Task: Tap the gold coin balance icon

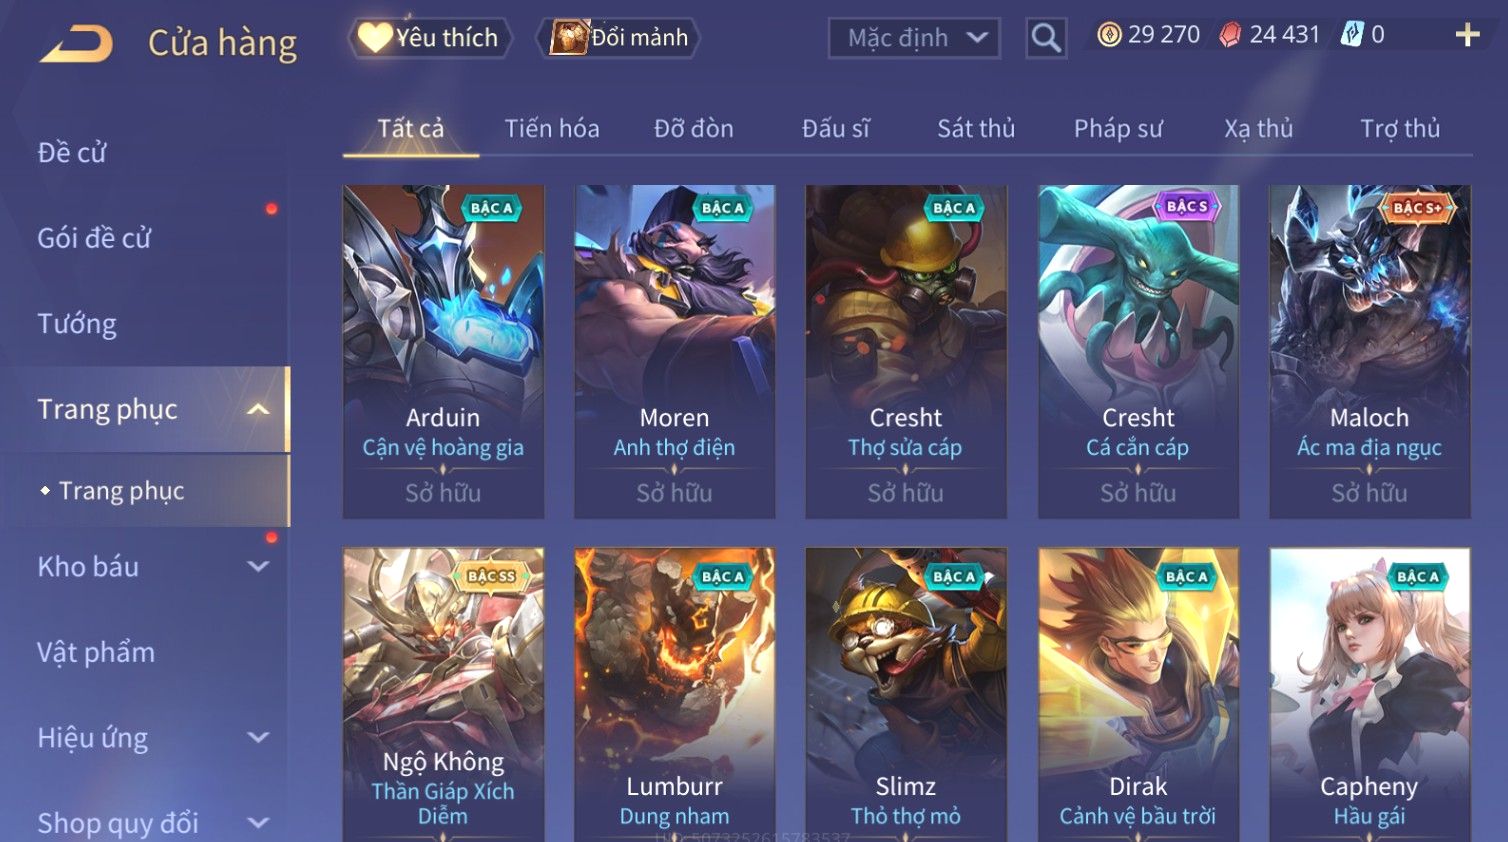Action: [x=1109, y=35]
